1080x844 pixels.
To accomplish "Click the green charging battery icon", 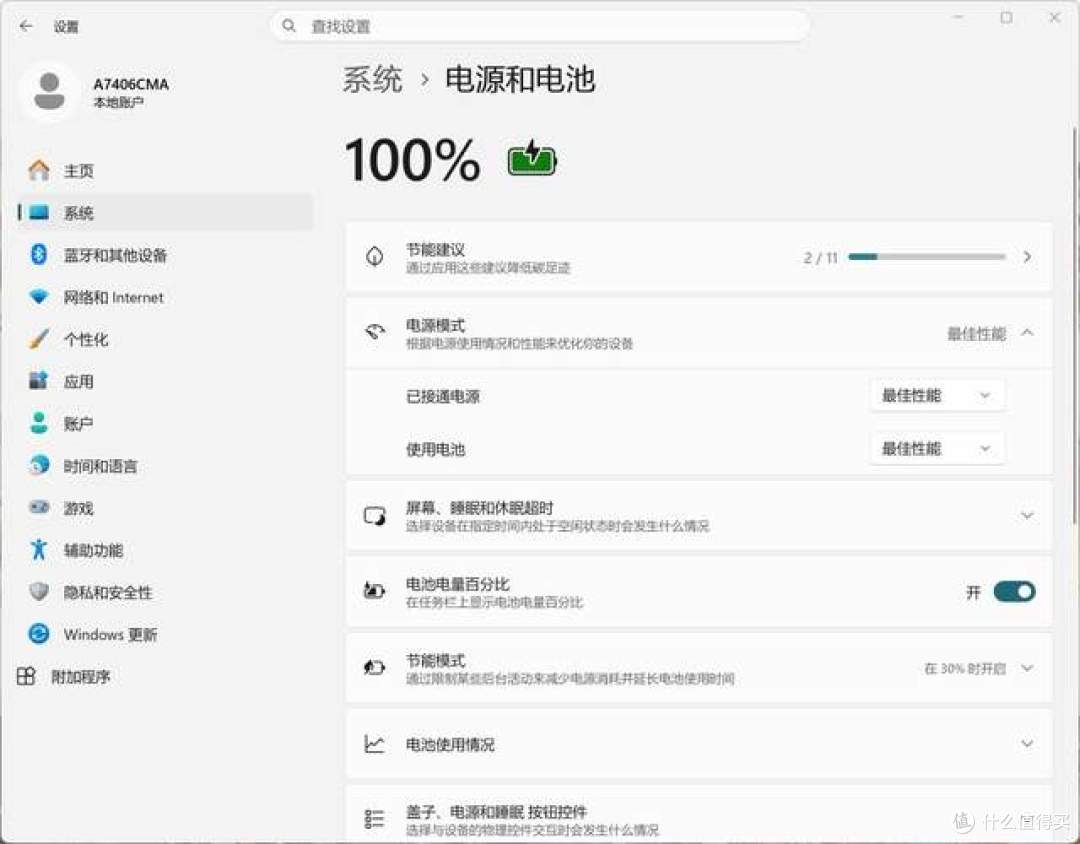I will (x=532, y=158).
